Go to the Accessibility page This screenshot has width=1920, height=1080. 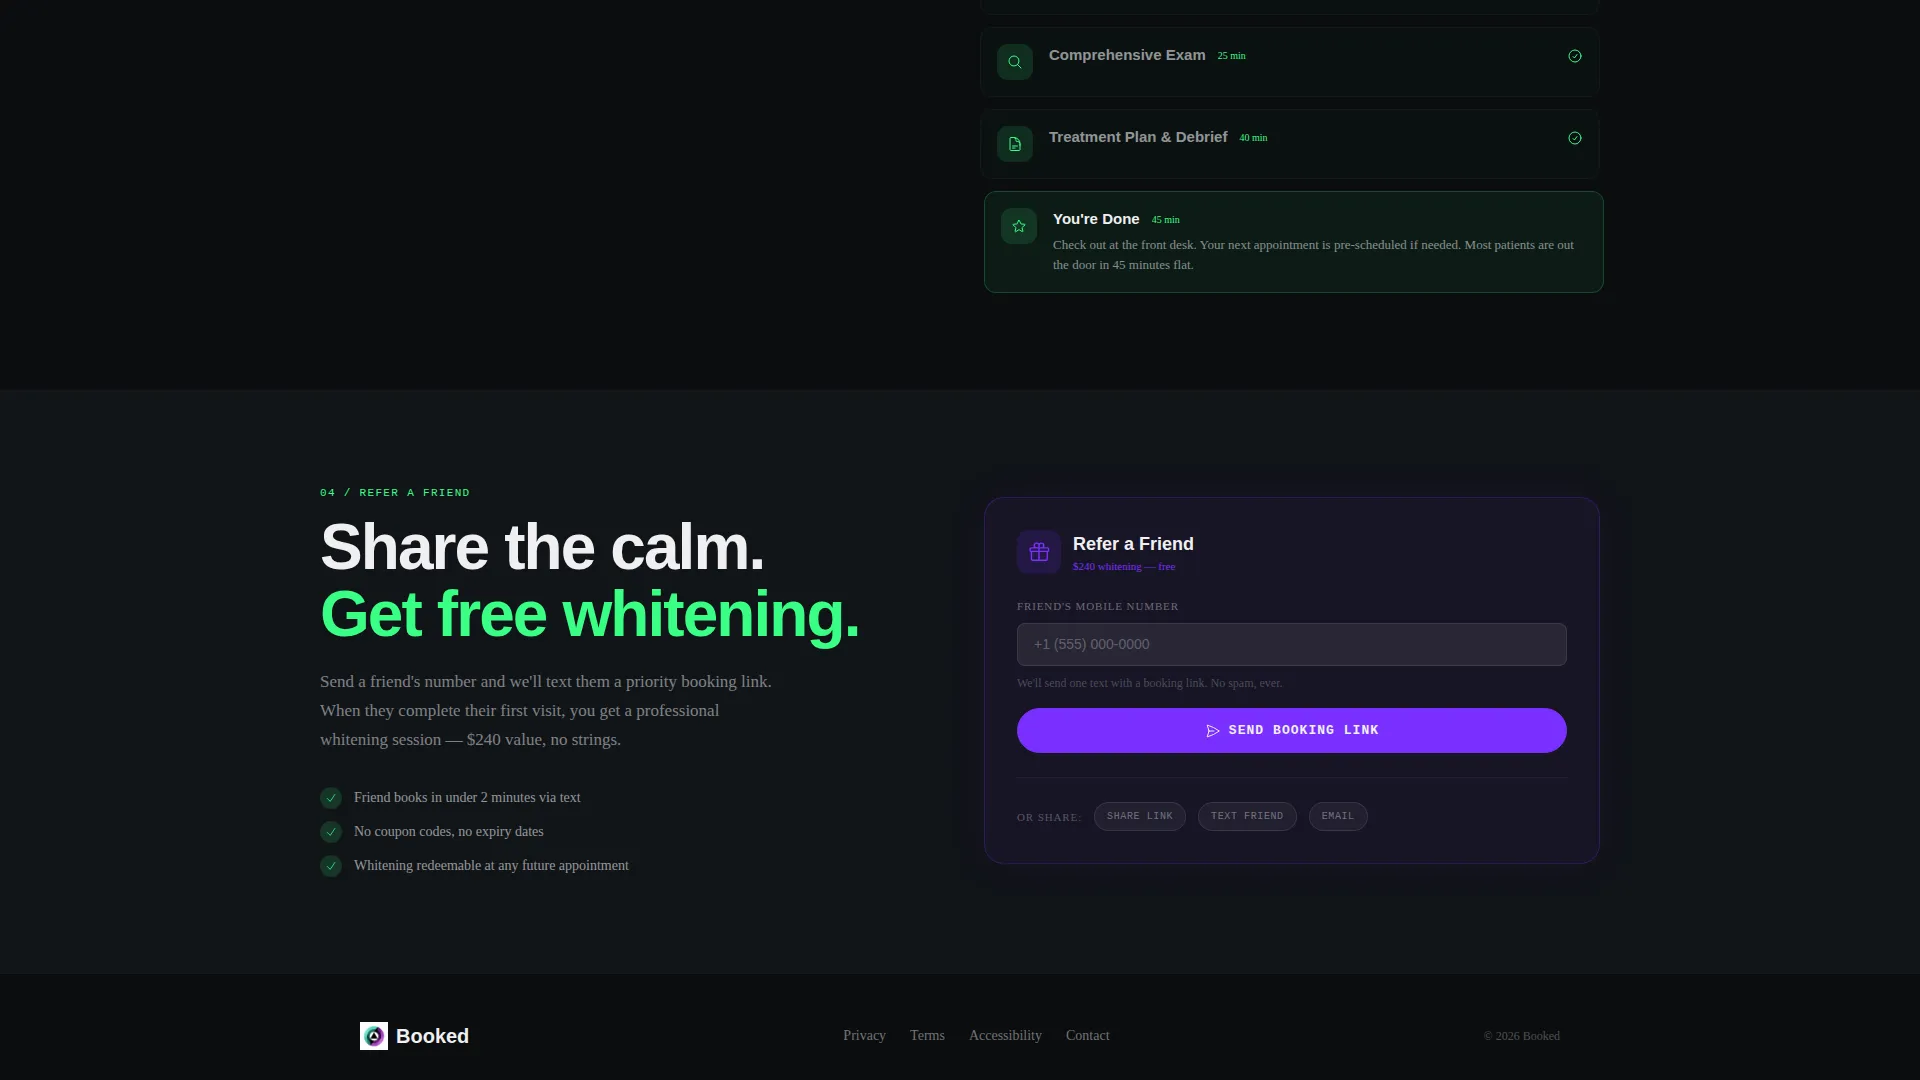pyautogui.click(x=1005, y=1036)
